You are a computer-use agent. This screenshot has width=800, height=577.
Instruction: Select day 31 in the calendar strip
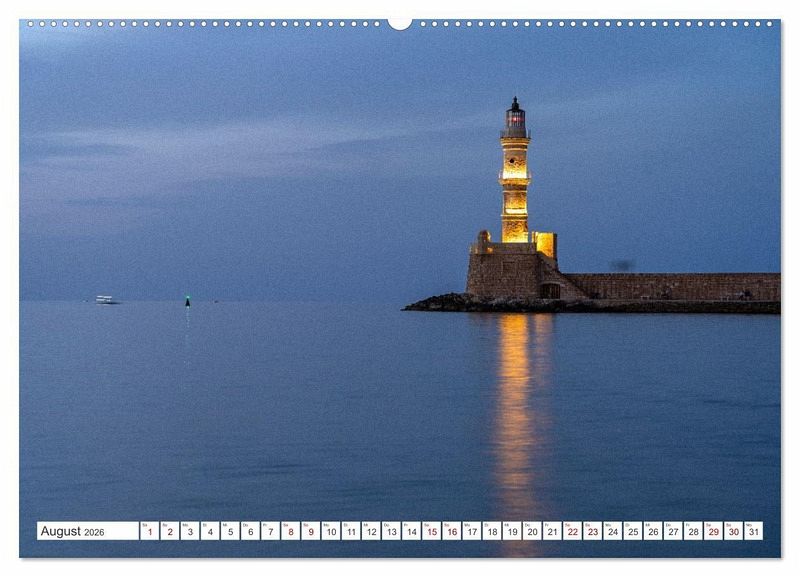click(x=754, y=531)
